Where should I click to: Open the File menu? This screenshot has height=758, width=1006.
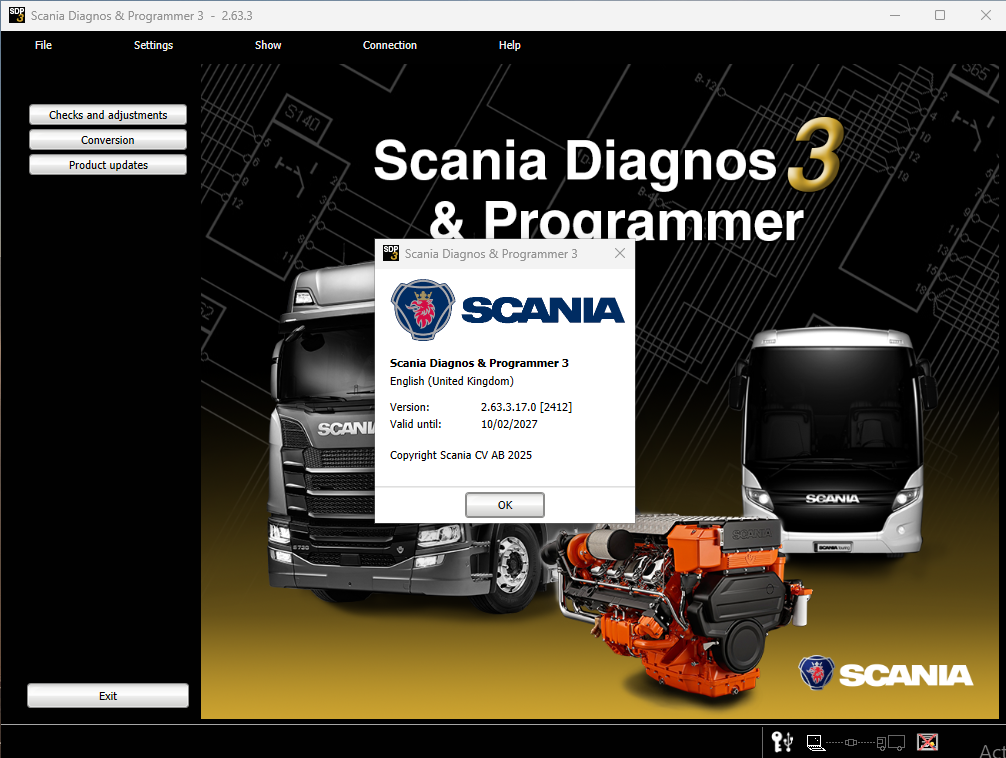point(43,45)
